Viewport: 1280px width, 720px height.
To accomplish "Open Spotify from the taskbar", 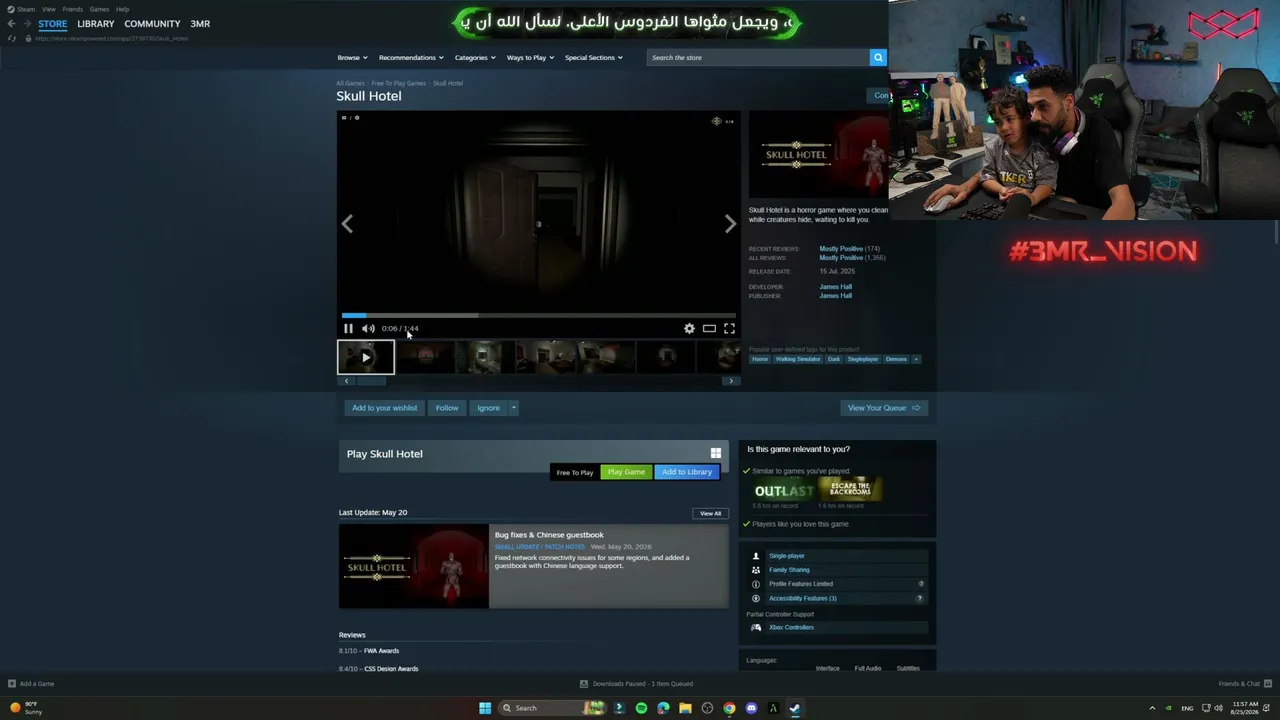I will [641, 708].
